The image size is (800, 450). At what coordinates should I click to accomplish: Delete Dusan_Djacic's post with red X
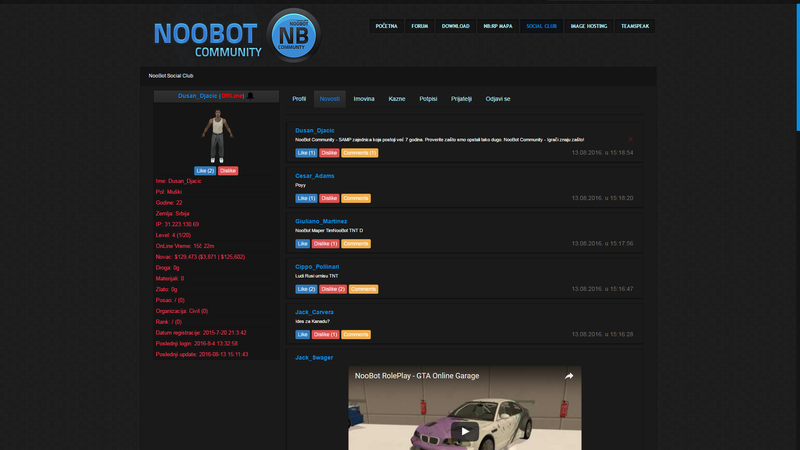coord(631,139)
